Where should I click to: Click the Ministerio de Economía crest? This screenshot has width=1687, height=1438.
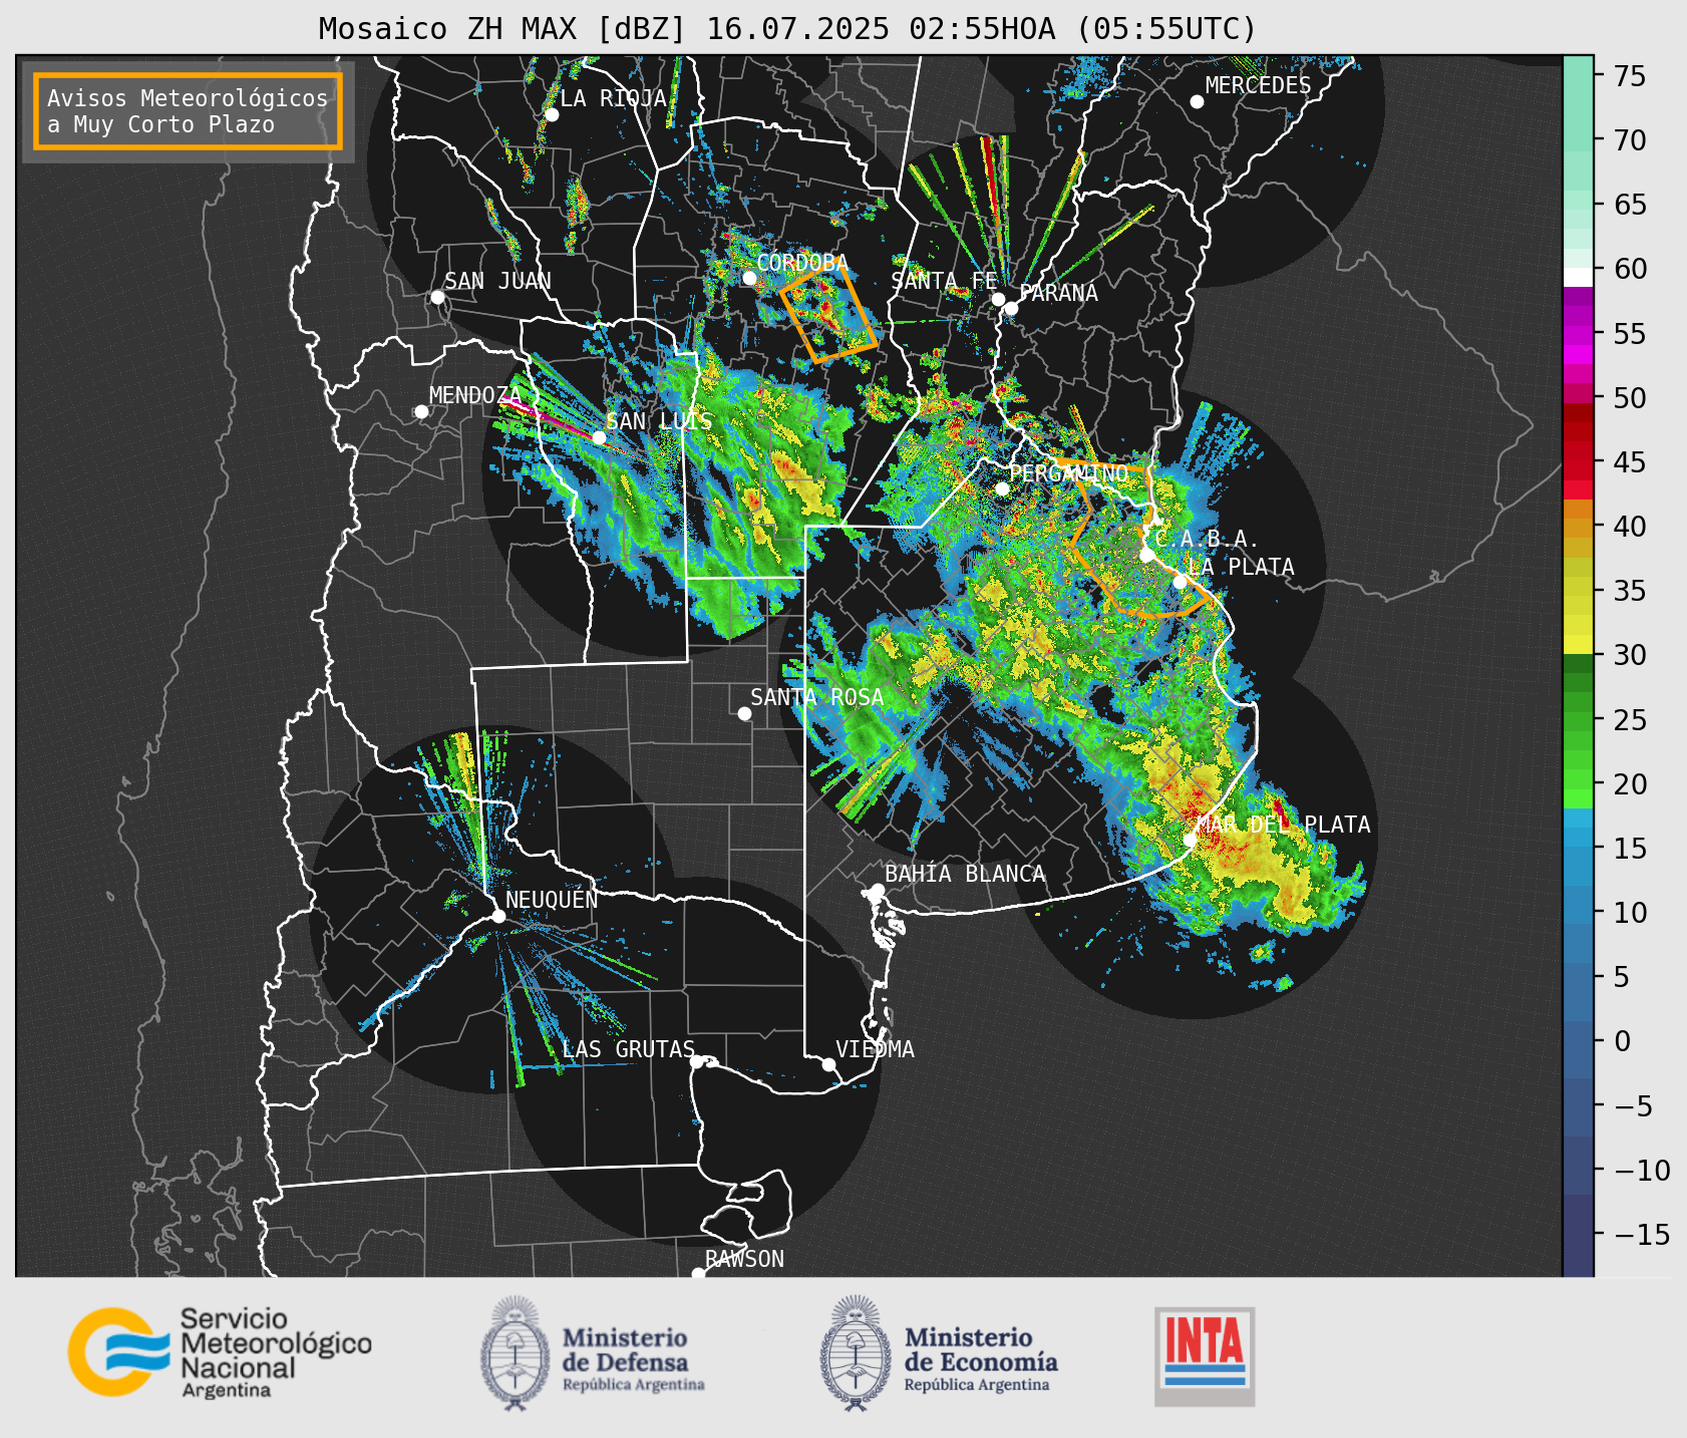coord(856,1353)
